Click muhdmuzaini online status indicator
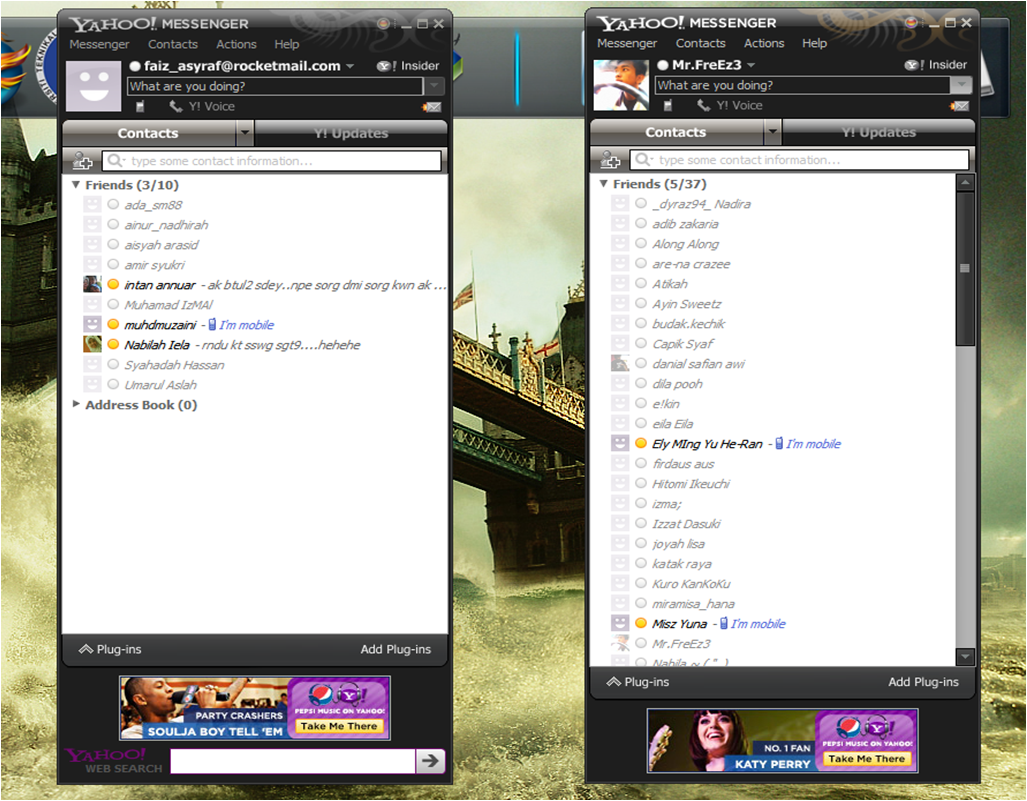This screenshot has width=1027, height=801. coord(113,324)
